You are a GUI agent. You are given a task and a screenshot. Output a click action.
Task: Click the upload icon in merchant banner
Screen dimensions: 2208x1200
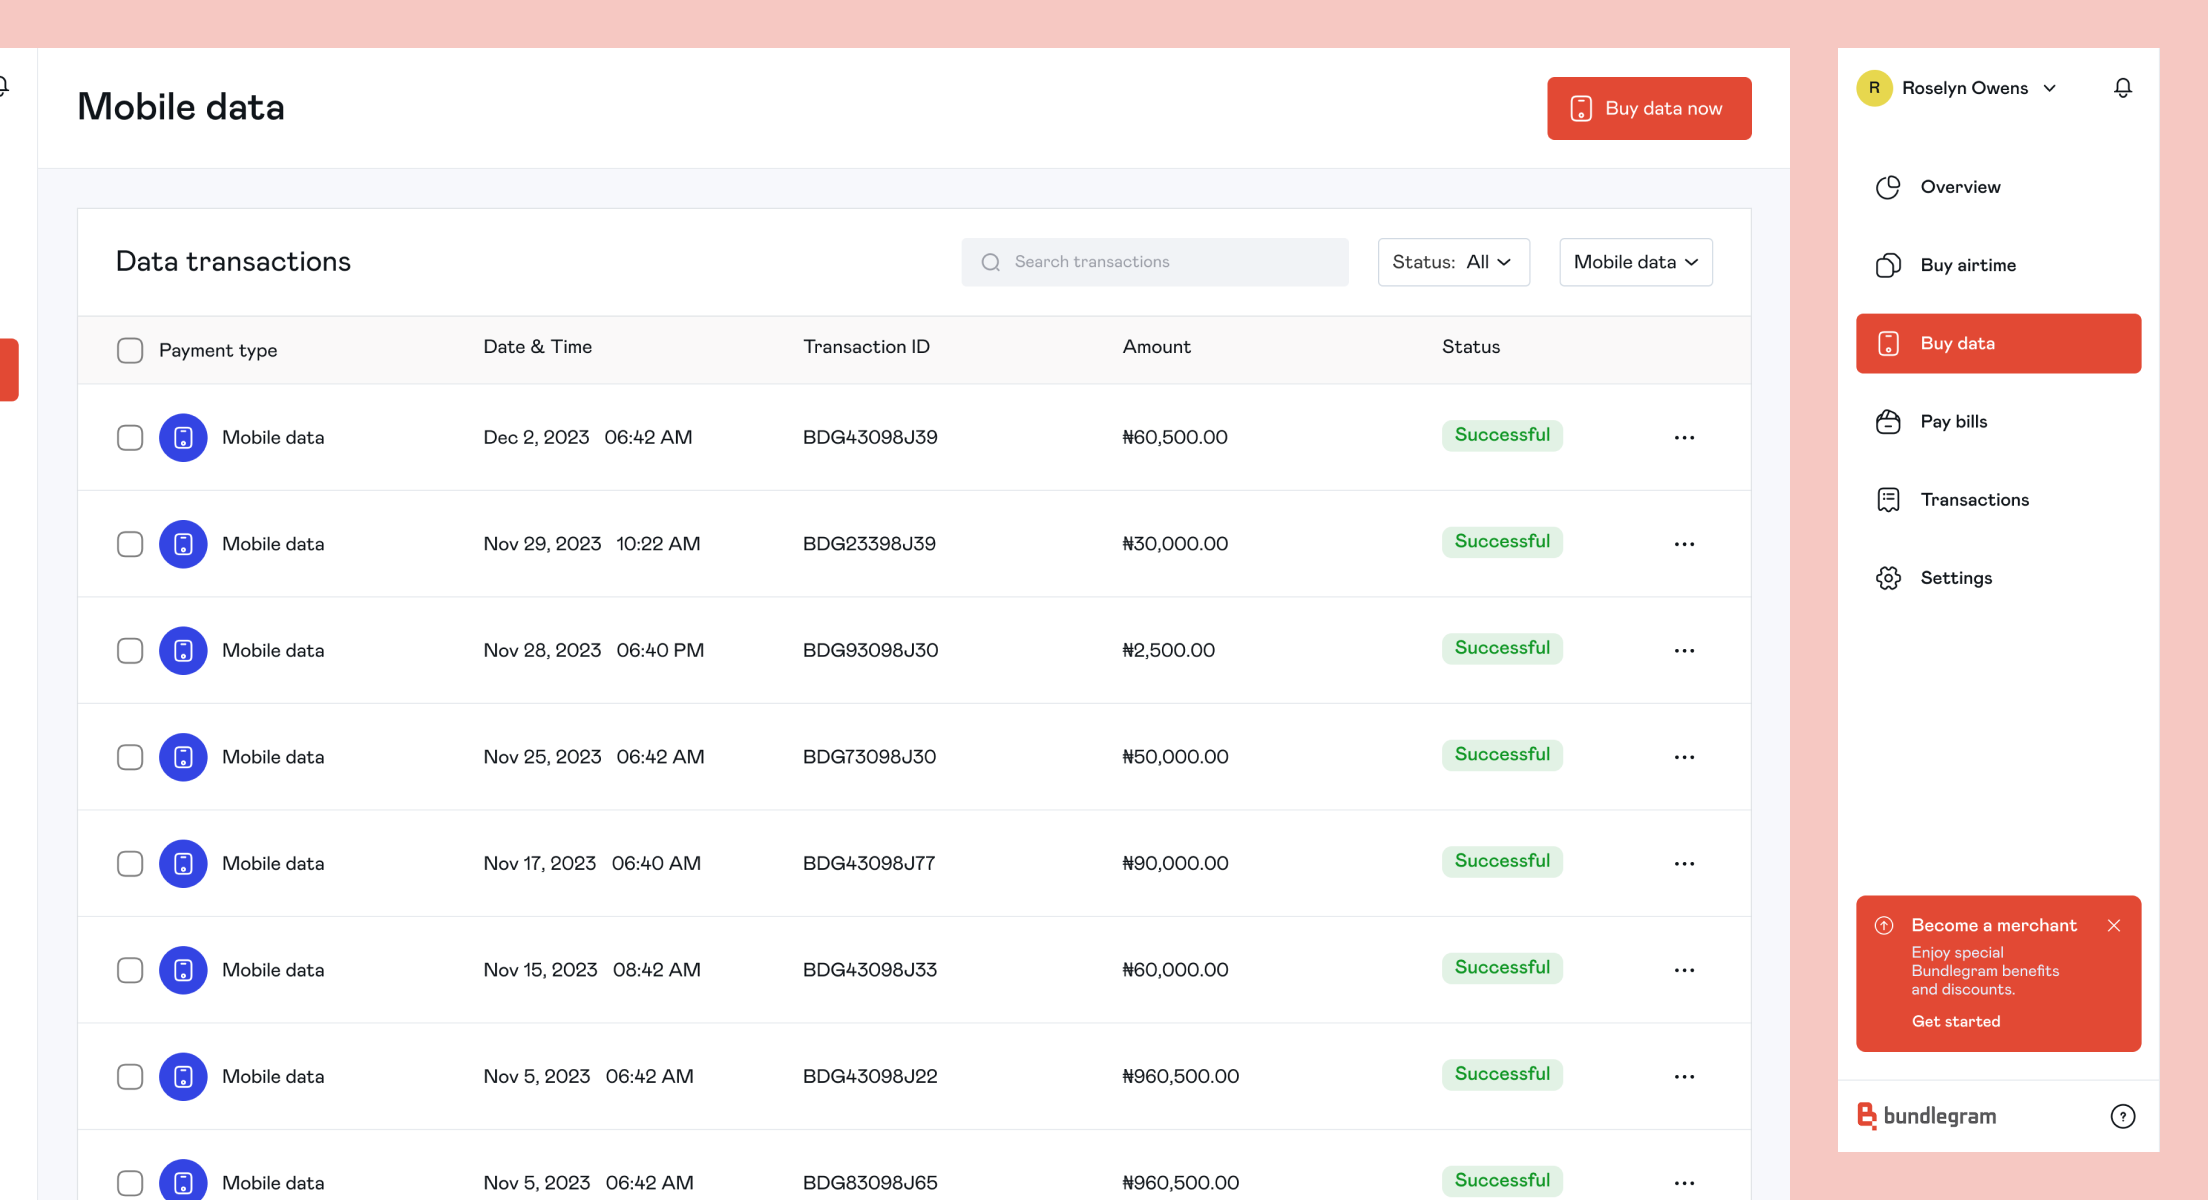click(x=1884, y=925)
